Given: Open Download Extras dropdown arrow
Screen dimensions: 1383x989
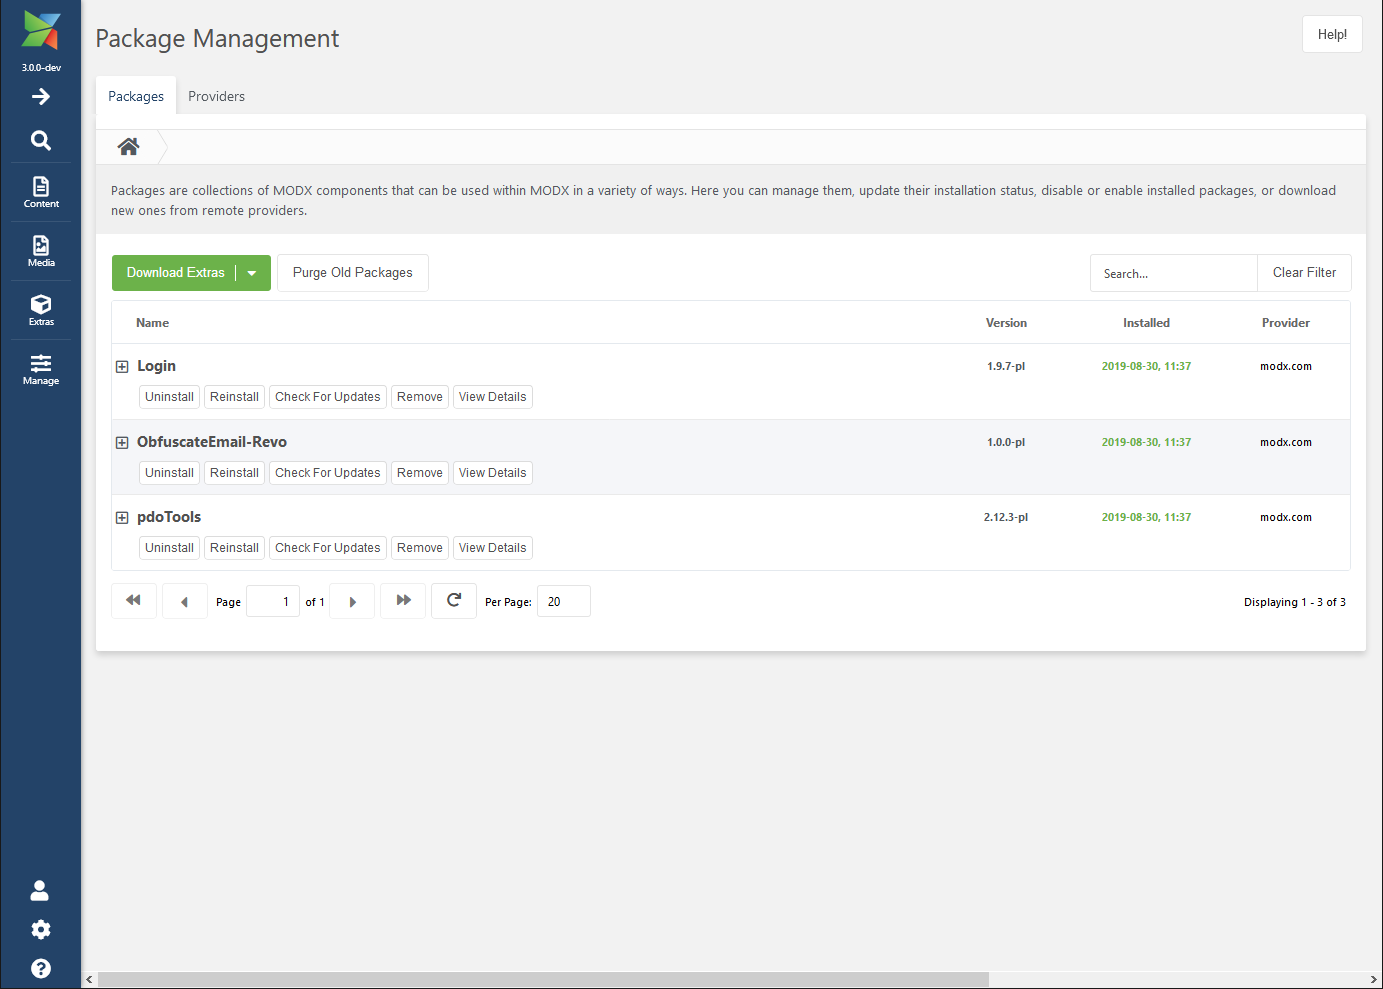Looking at the screenshot, I should pos(253,273).
